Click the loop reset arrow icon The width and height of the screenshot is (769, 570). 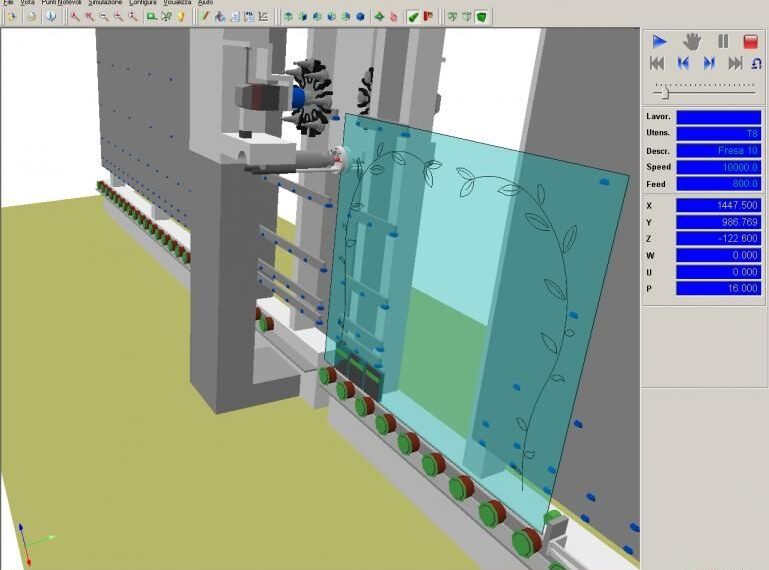(756, 63)
